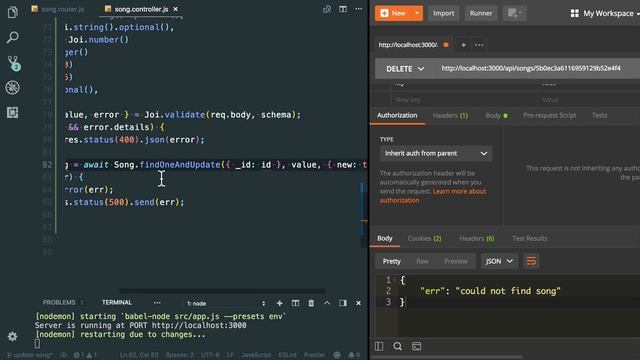The height and width of the screenshot is (360, 640).
Task: Switch to response Headers (6) tab
Action: (x=477, y=238)
